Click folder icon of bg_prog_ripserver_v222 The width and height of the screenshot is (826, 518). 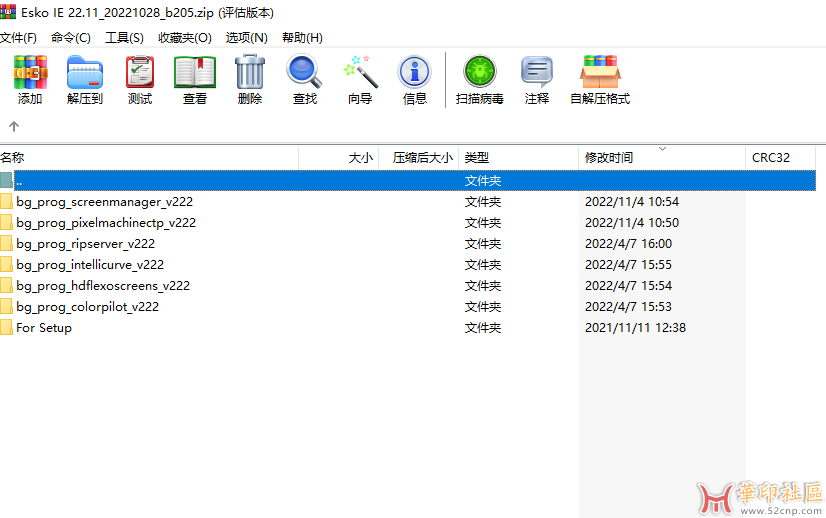6,243
